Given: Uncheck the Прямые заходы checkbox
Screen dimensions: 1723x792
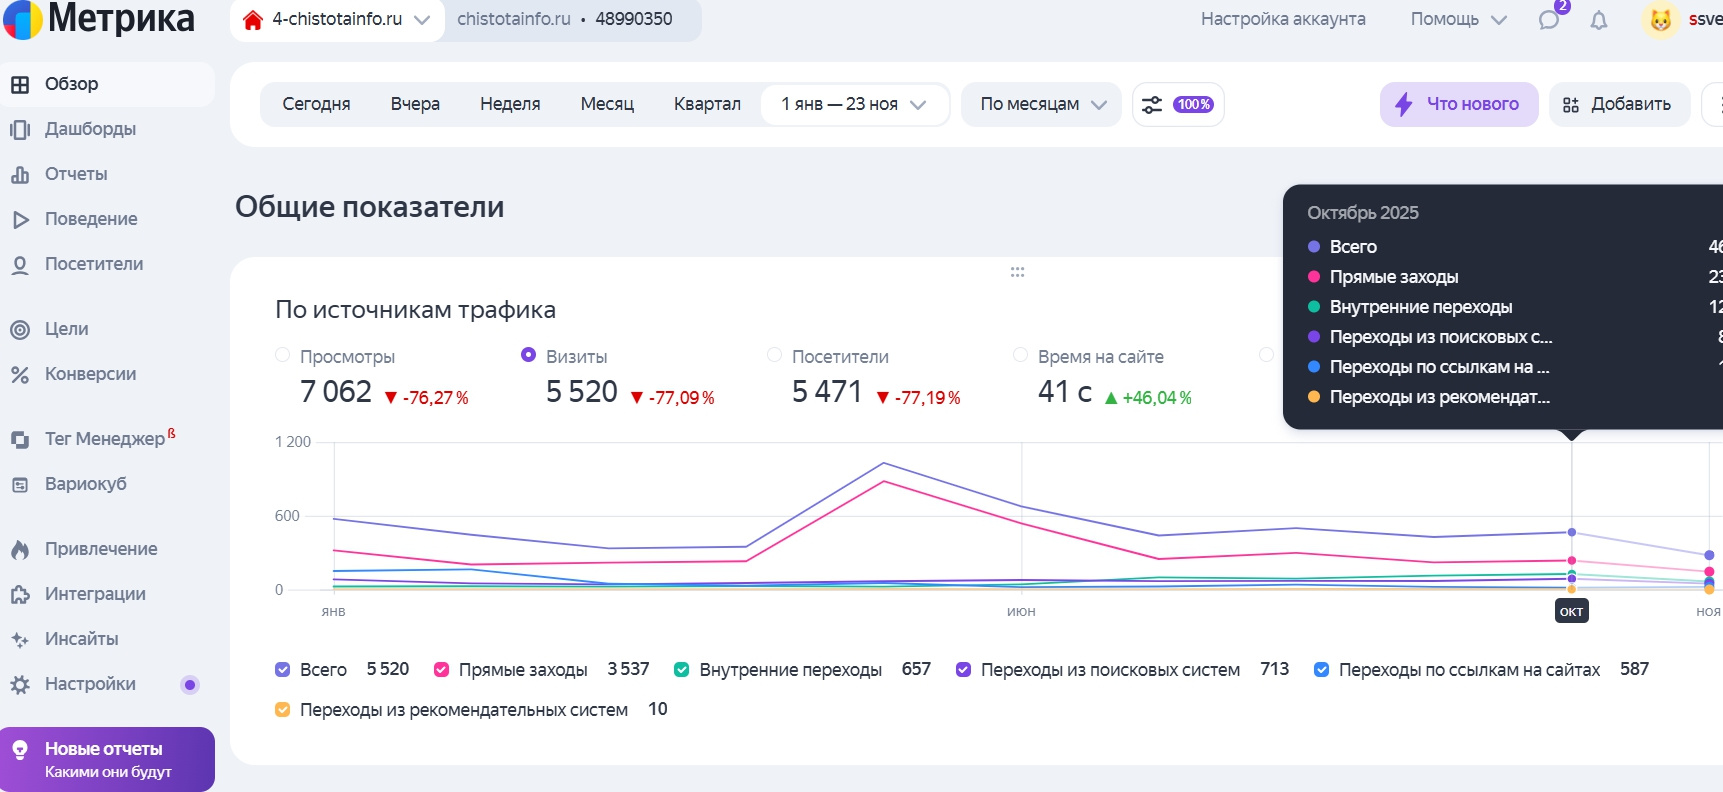Looking at the screenshot, I should pyautogui.click(x=441, y=670).
